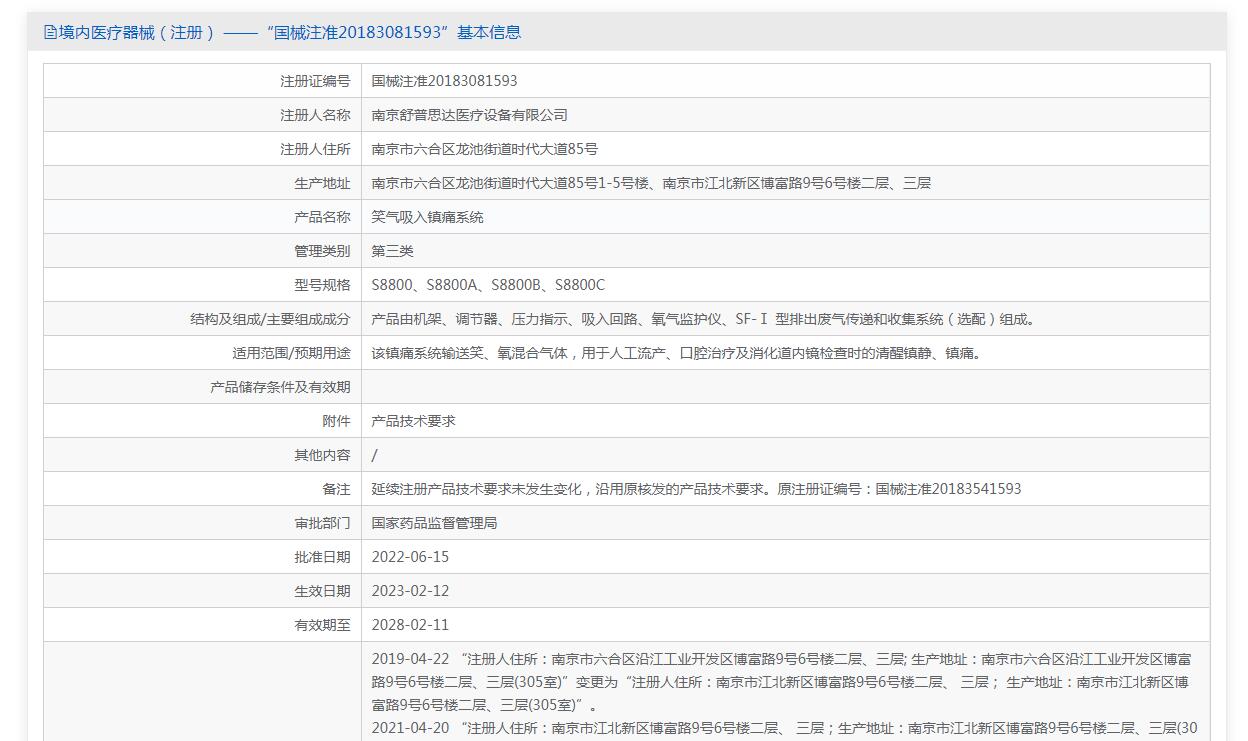Click the expiry date 2028-02-11
Viewport: 1248px width, 741px height.
pyautogui.click(x=410, y=625)
